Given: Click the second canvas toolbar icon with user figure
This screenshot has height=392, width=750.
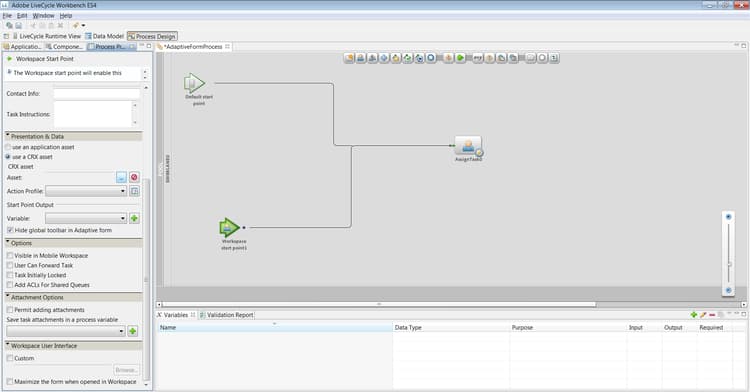Looking at the screenshot, I should click(361, 58).
